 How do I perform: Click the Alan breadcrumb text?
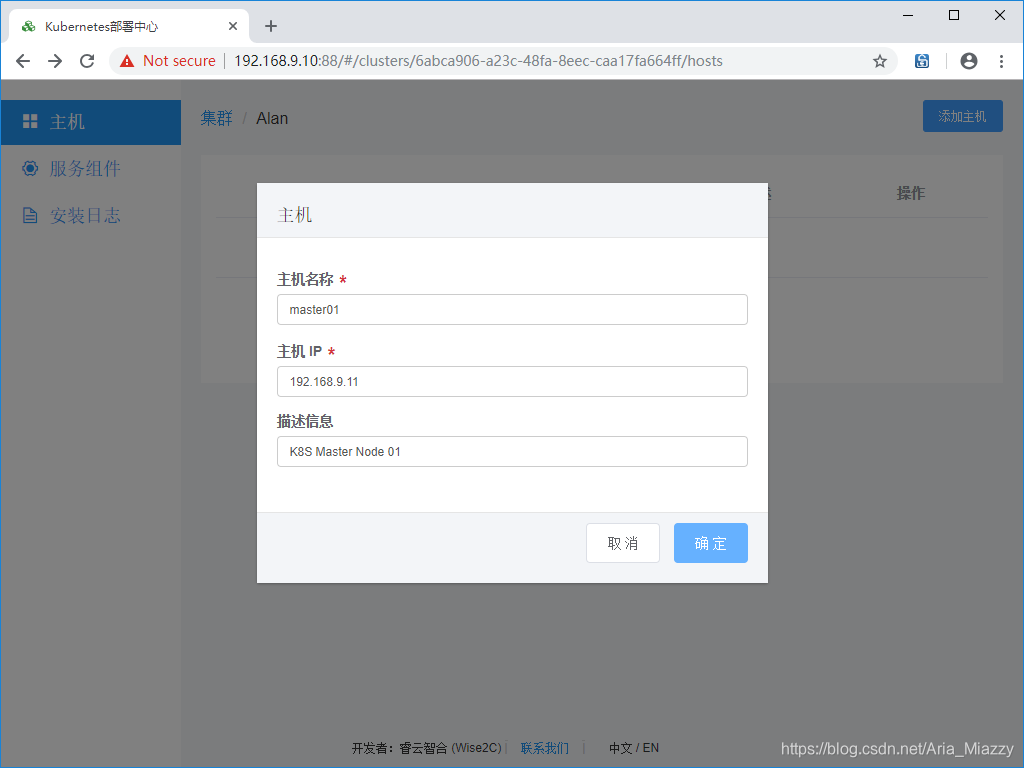[x=272, y=118]
